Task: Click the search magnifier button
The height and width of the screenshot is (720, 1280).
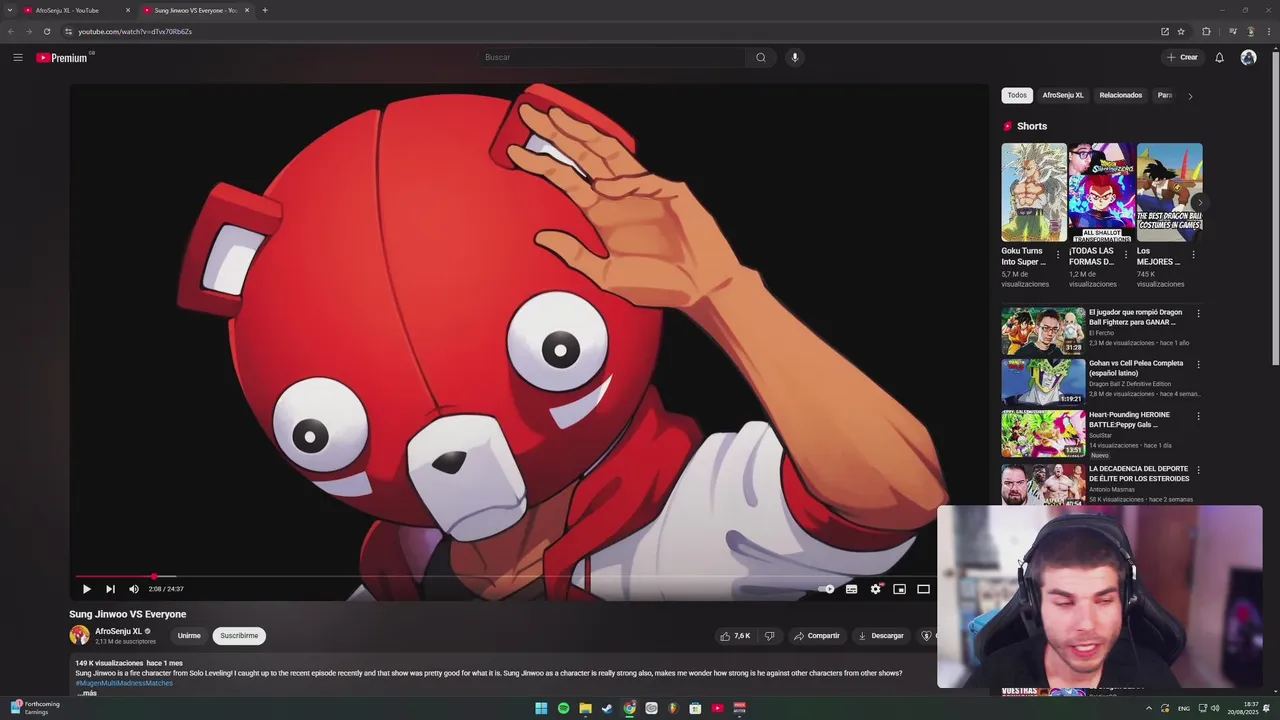Action: 761,57
